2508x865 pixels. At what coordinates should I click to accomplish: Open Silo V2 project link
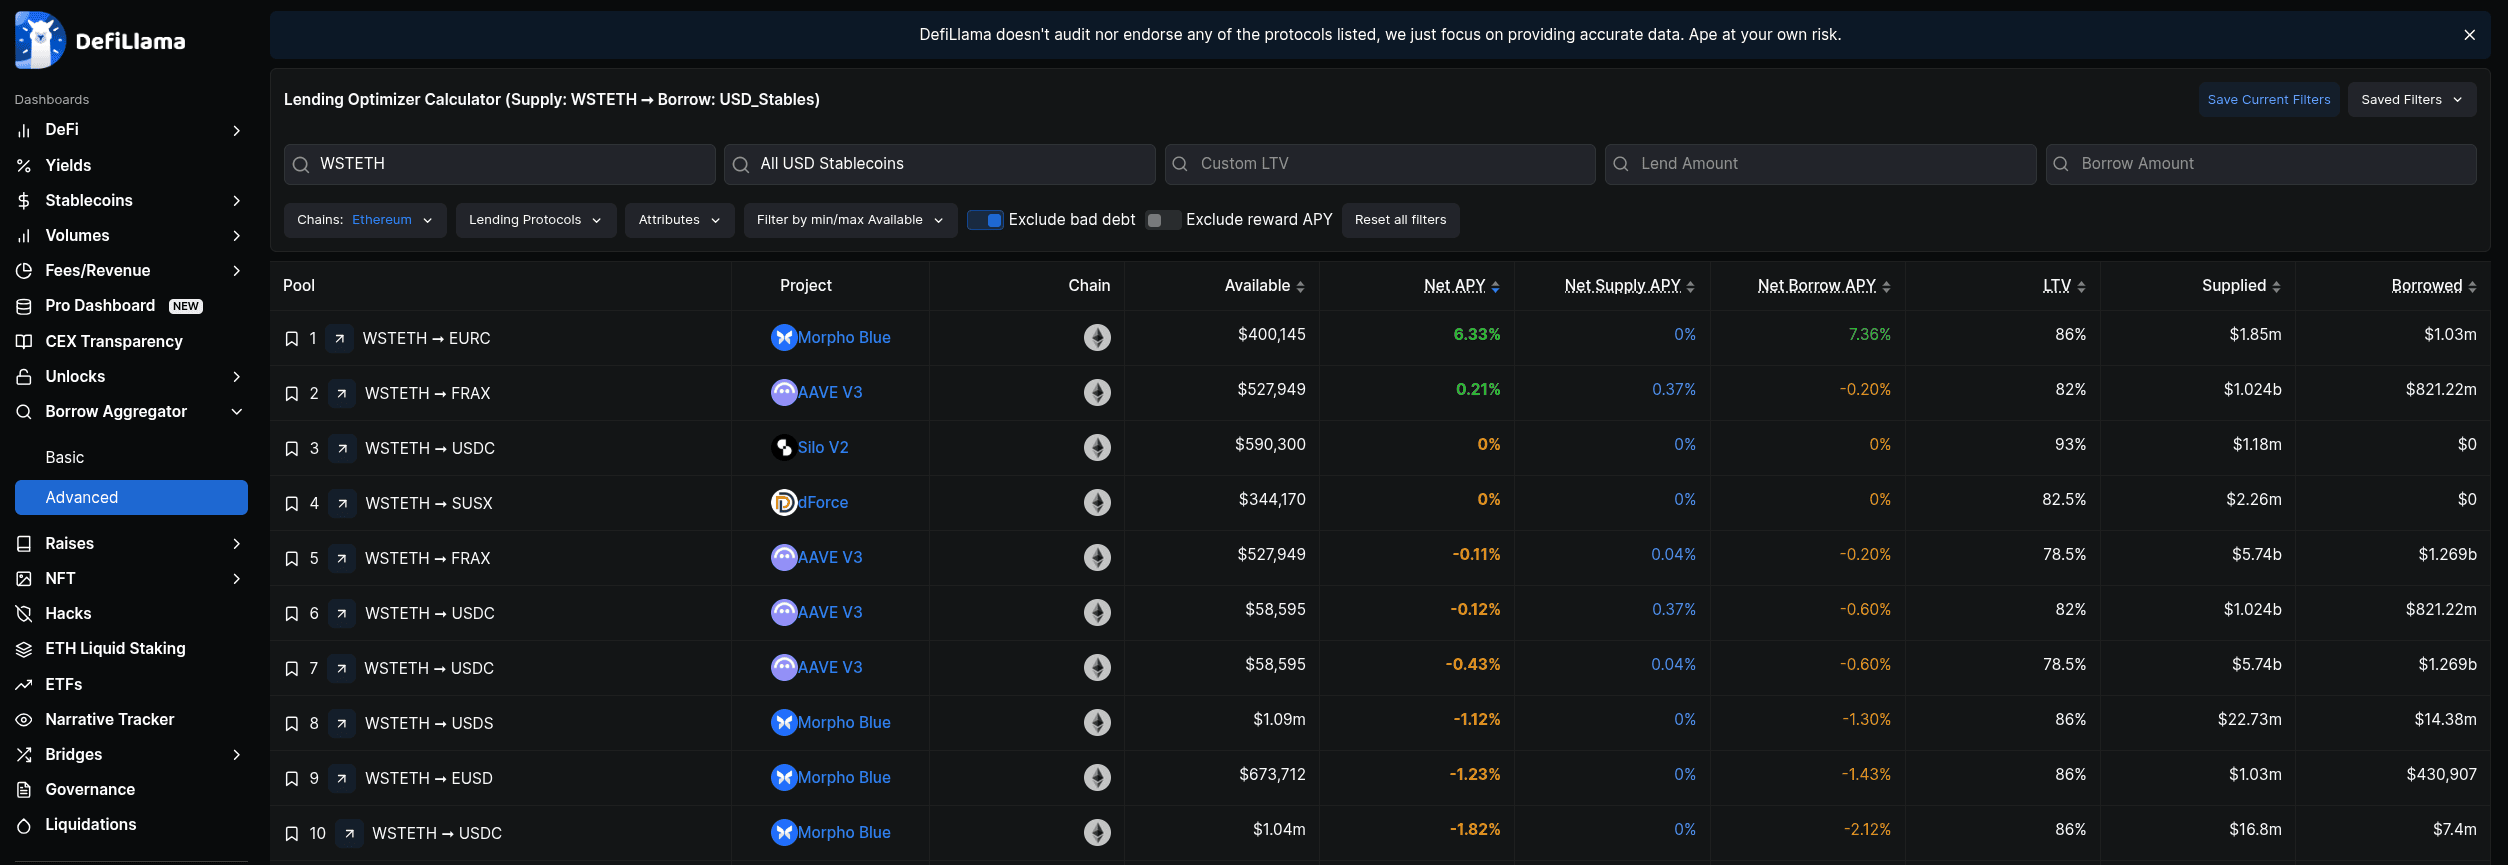823,448
